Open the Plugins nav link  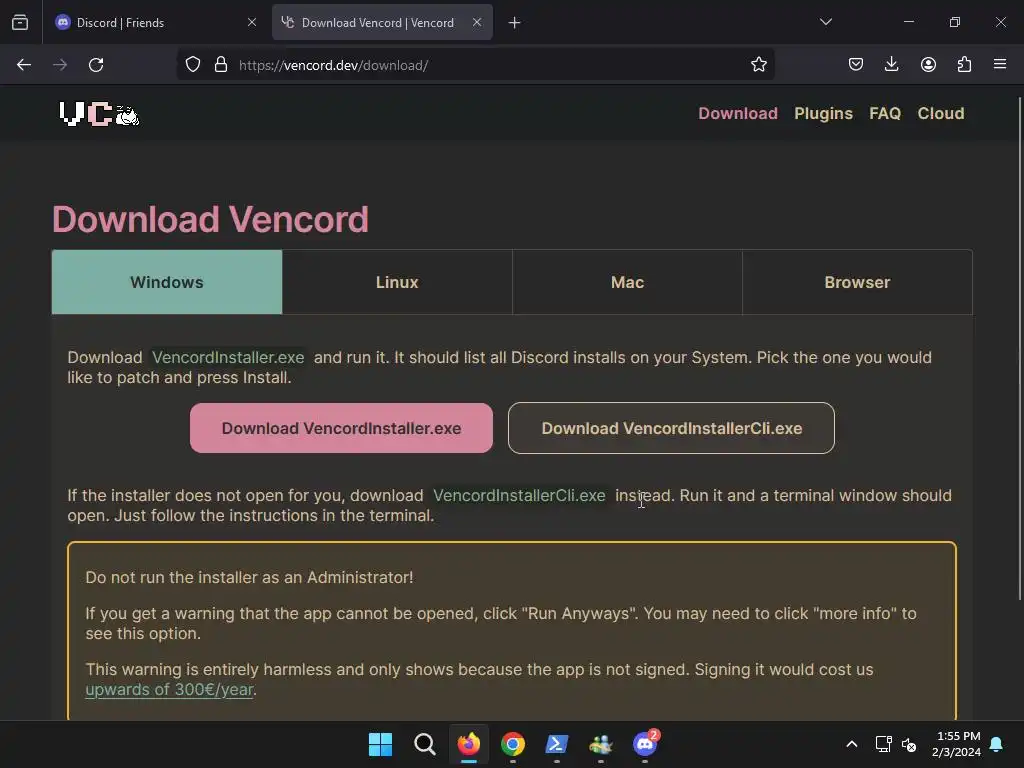823,114
